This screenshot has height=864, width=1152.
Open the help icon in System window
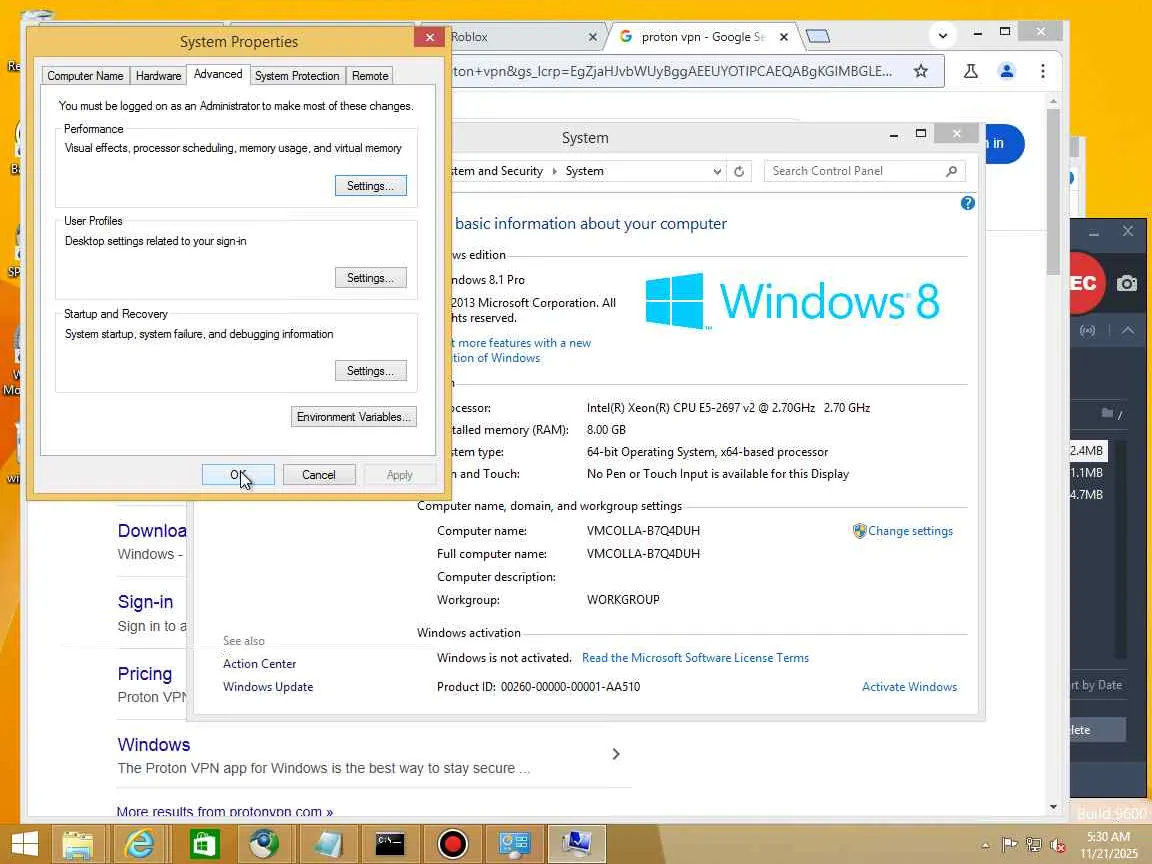pyautogui.click(x=968, y=204)
